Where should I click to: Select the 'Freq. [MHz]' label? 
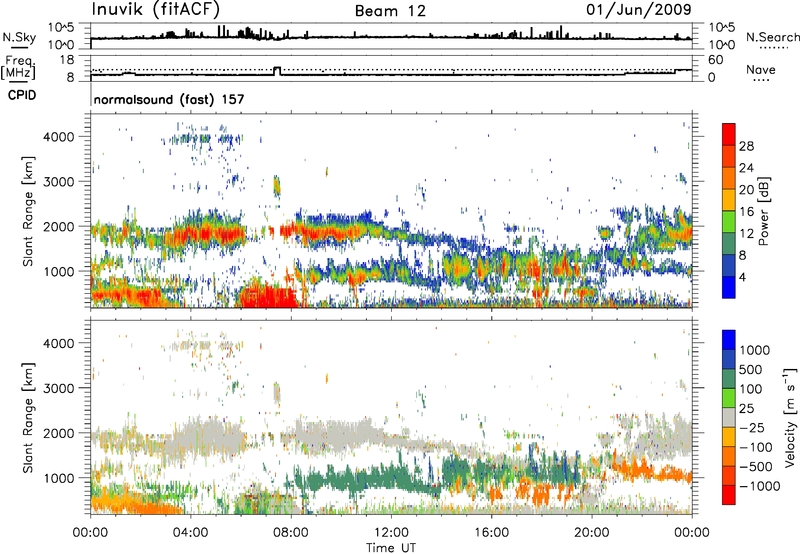[x=18, y=67]
